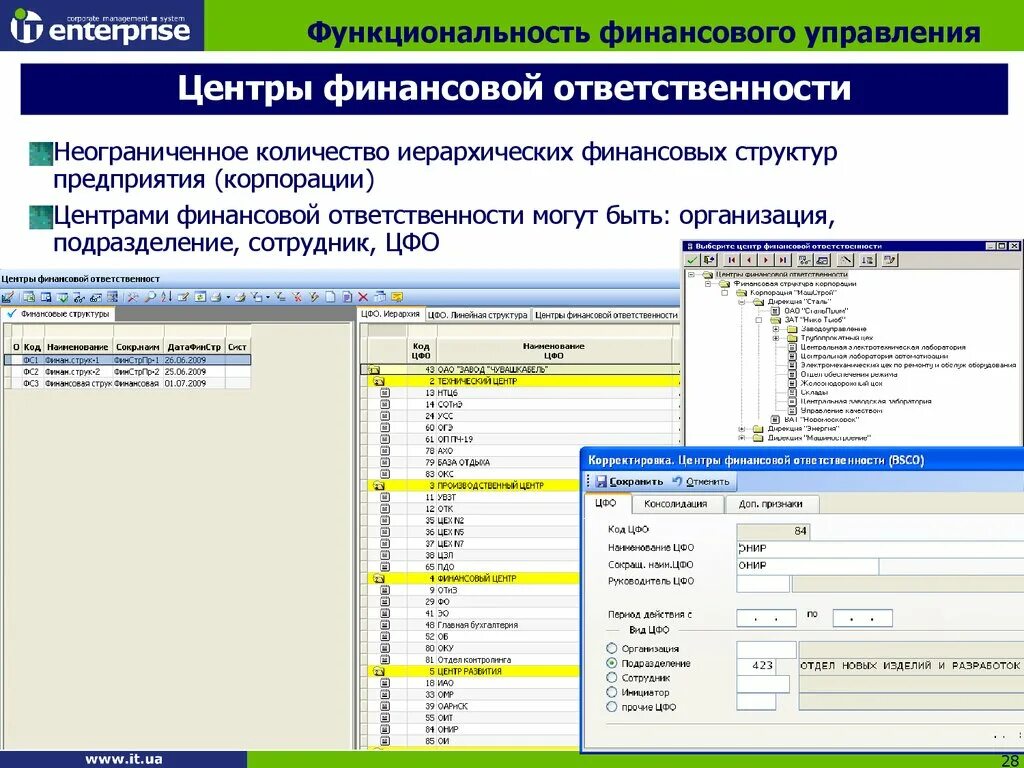Select the прочие ЦФО radio button
The width and height of the screenshot is (1024, 768).
611,707
